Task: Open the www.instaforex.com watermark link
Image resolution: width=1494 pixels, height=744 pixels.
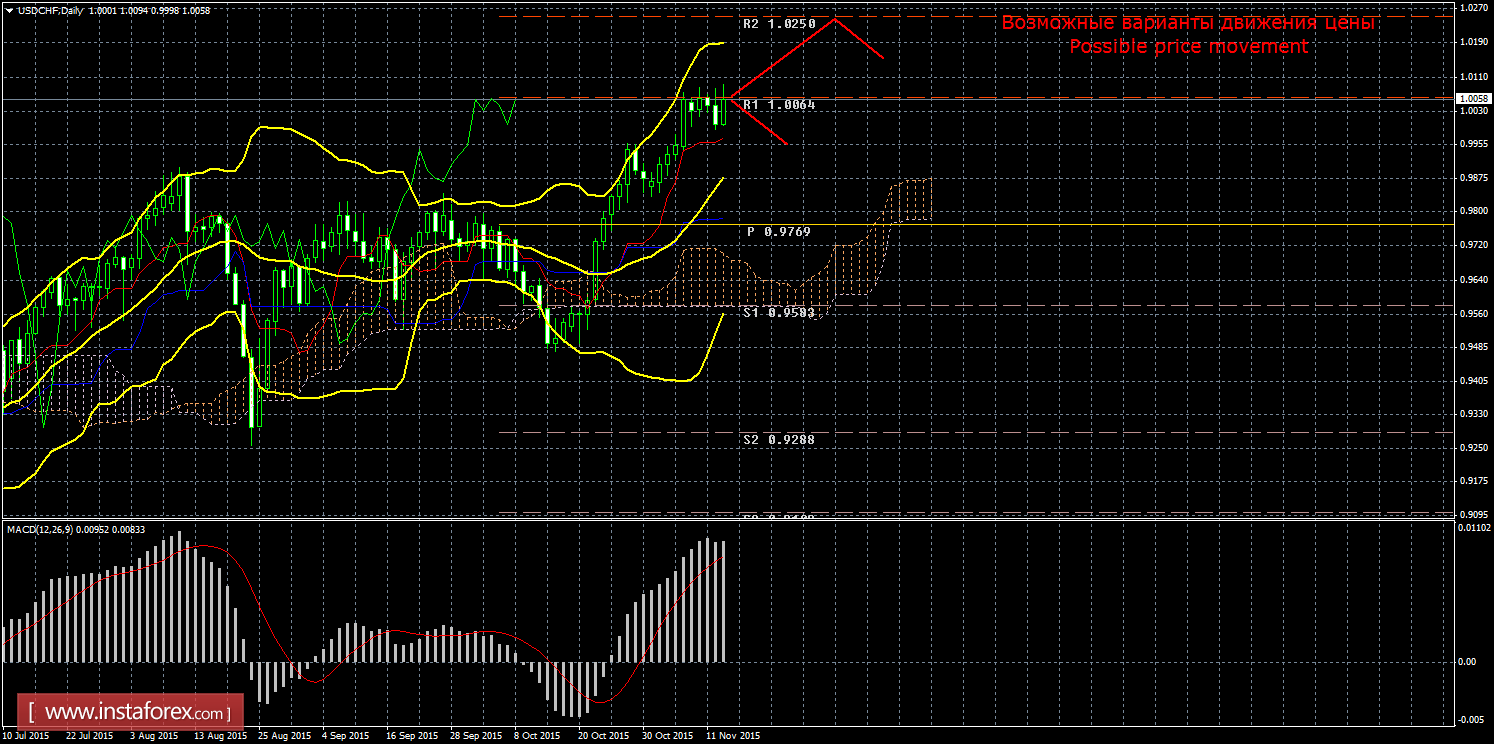Action: tap(136, 713)
